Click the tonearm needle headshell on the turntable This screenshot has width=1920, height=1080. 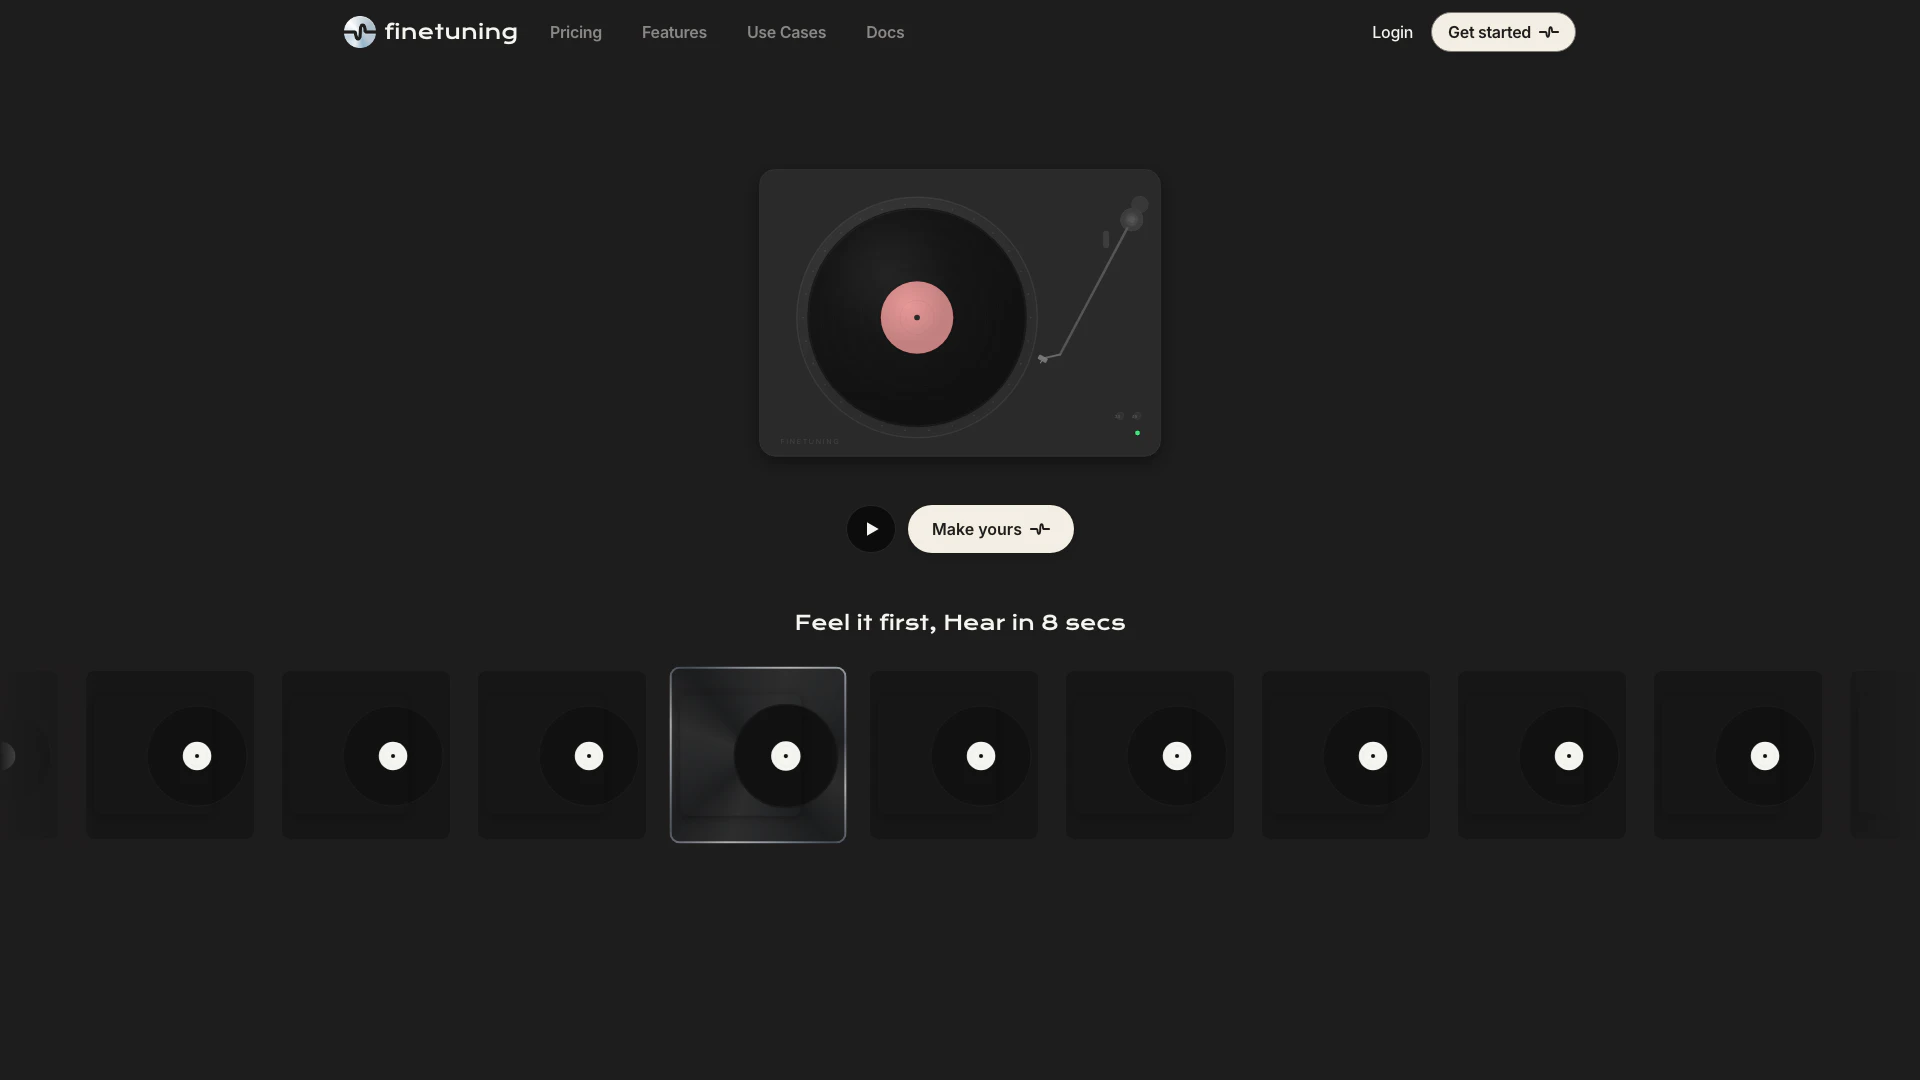click(1043, 359)
